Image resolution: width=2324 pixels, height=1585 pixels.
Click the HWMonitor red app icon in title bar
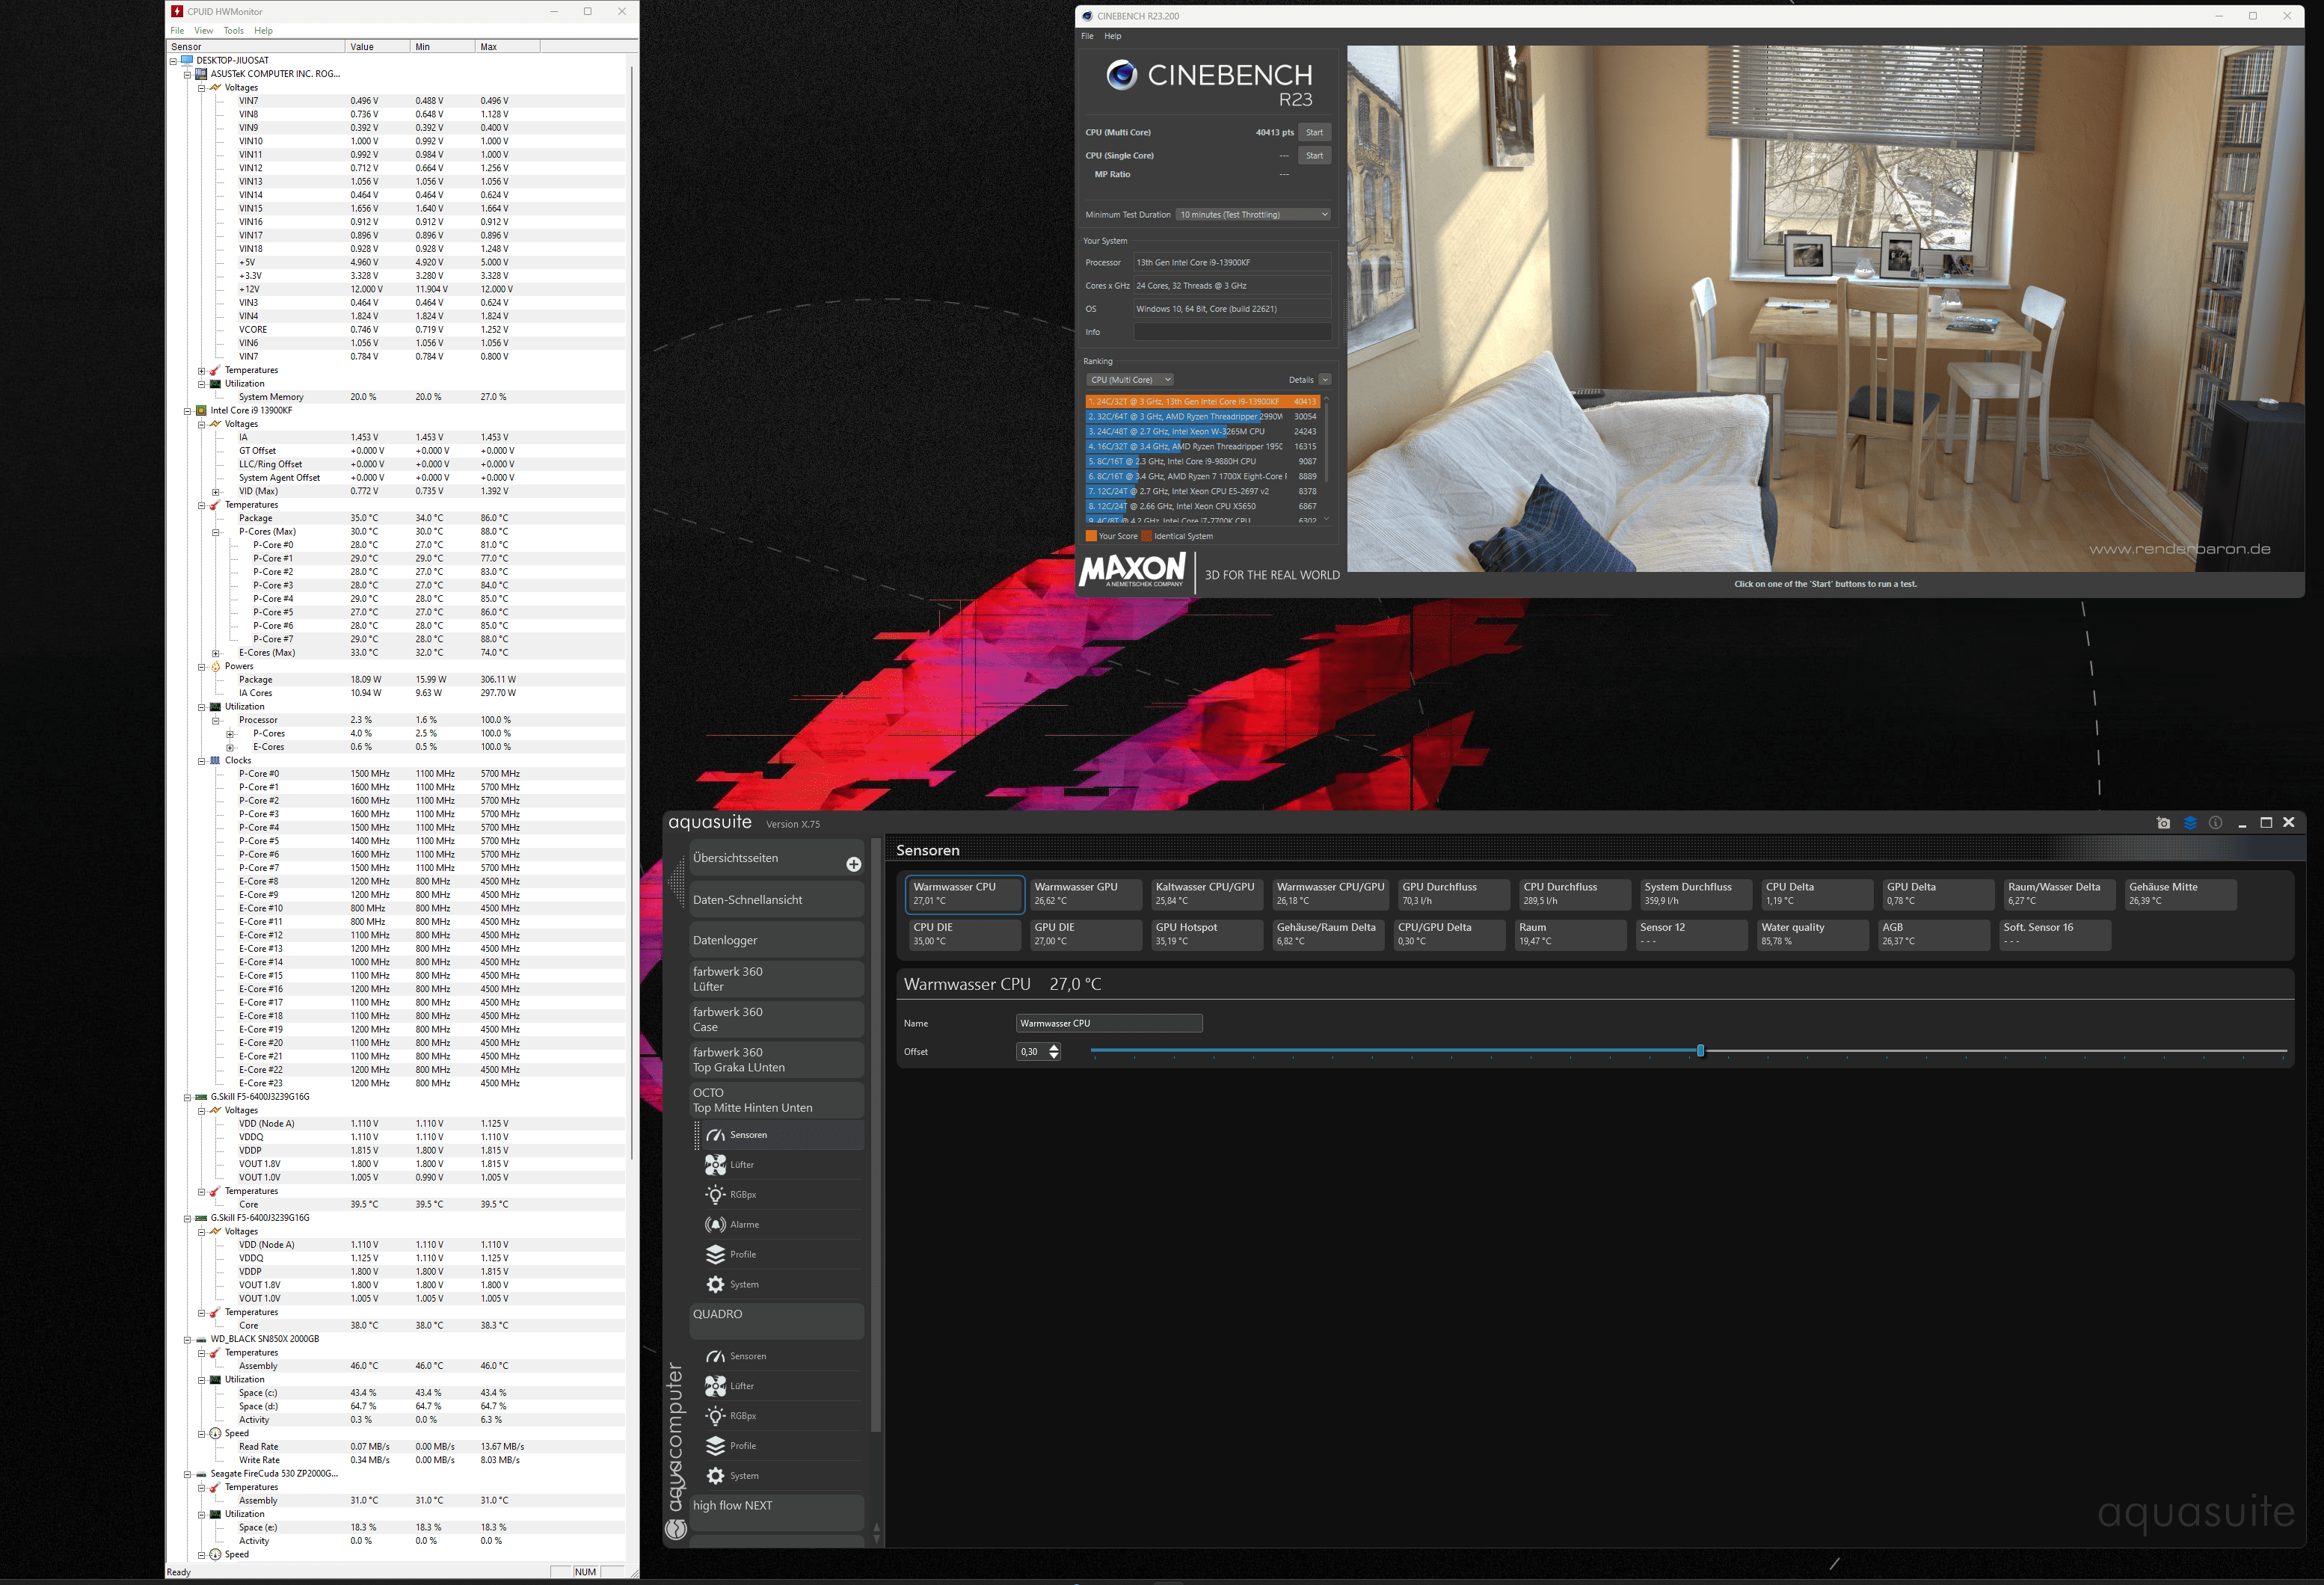(177, 11)
